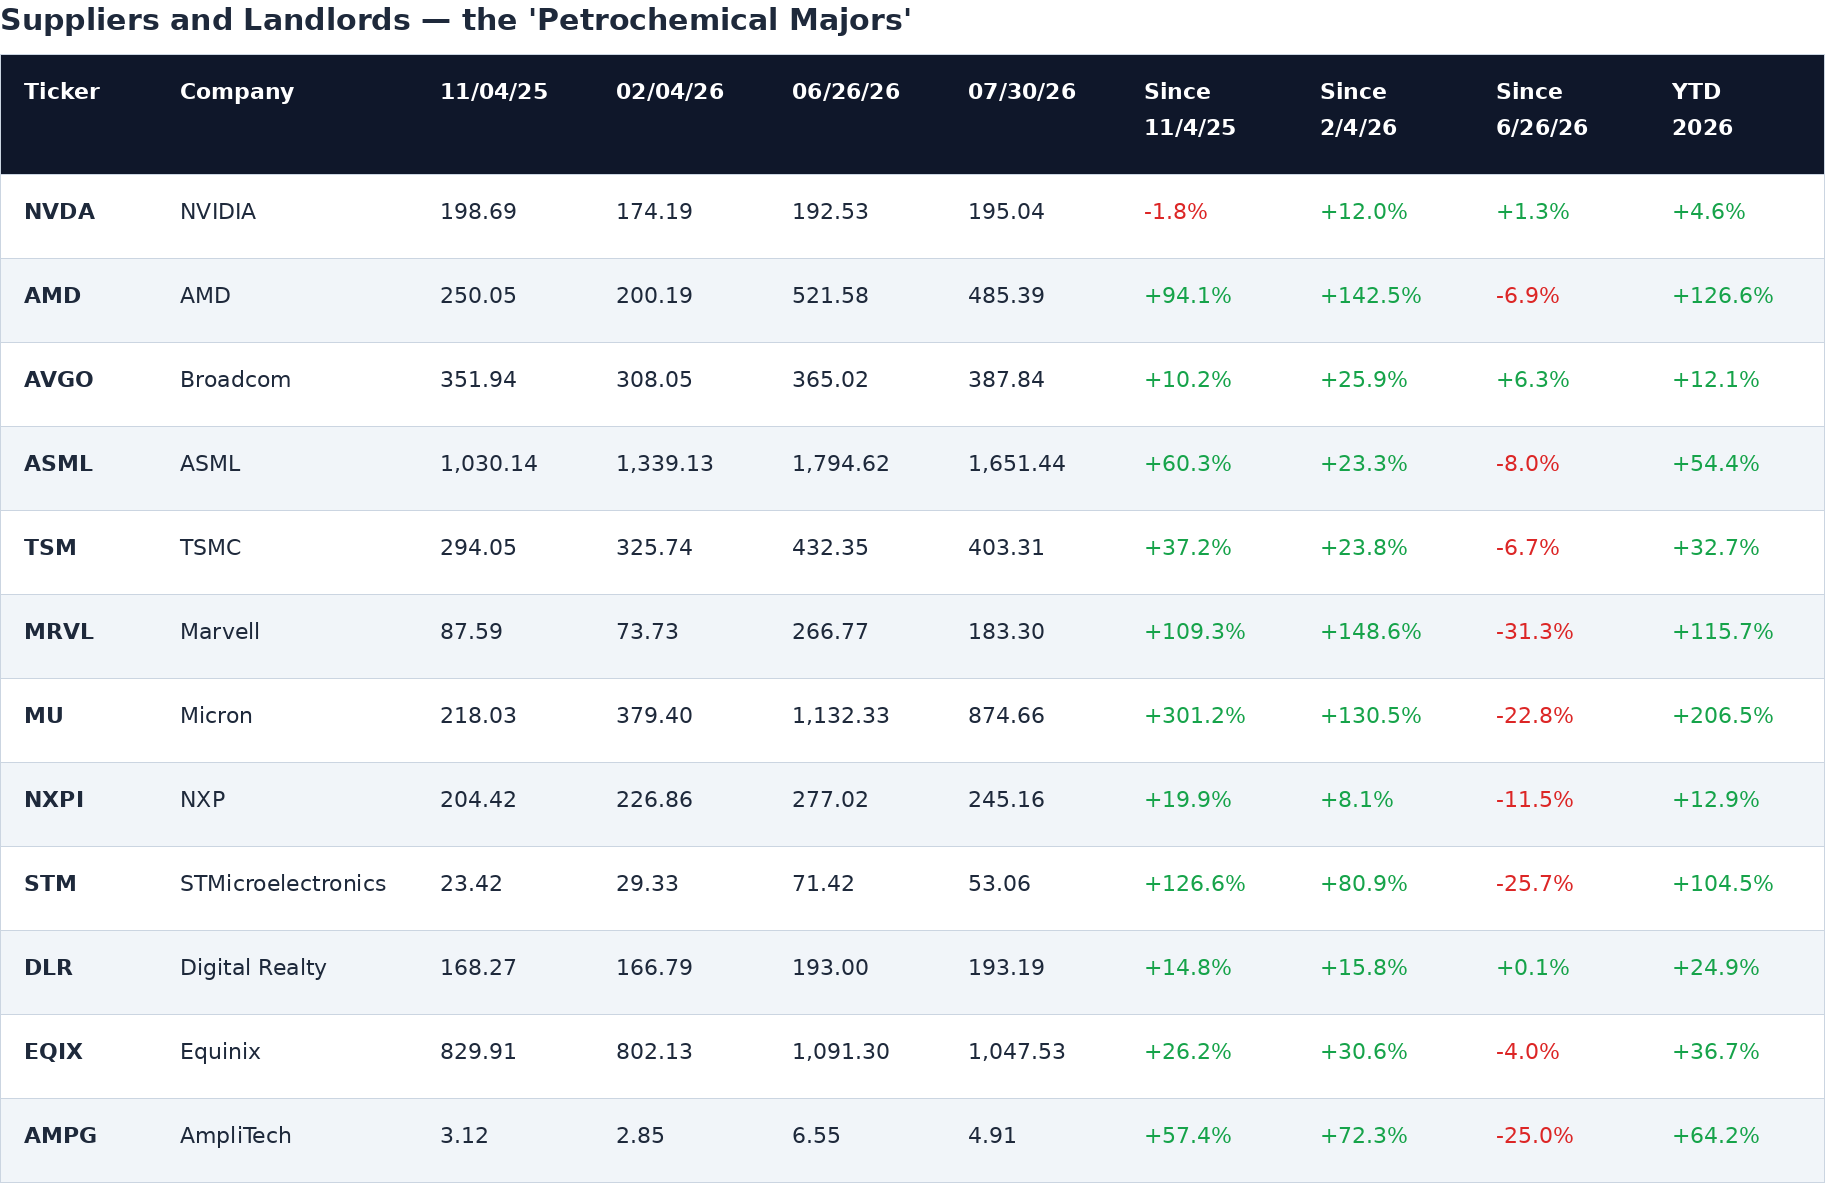Select the YTD 2026 column header
Screen dimensions: 1826x1186
pos(1702,110)
